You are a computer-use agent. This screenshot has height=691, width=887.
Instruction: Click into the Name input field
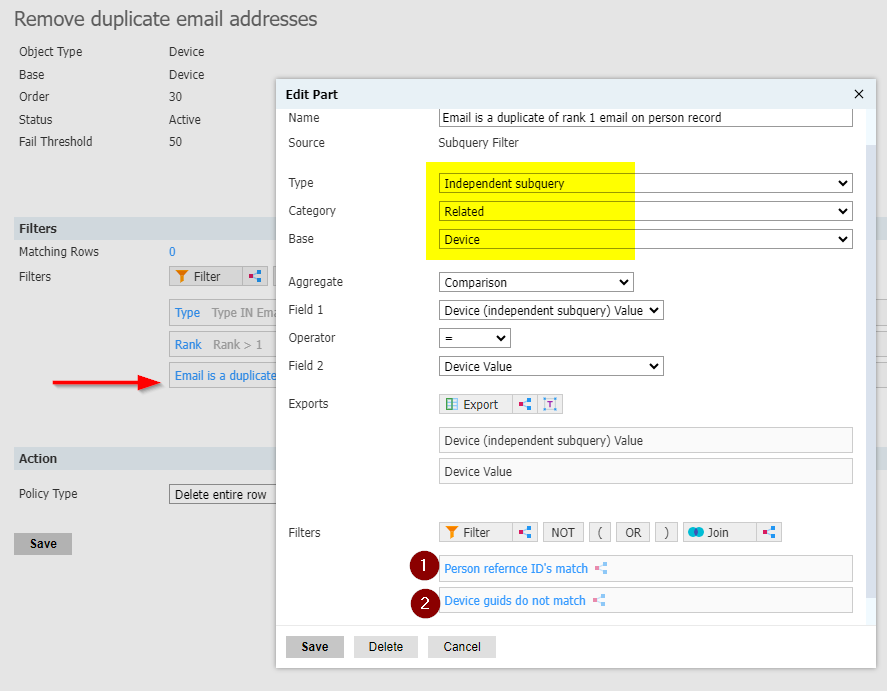tap(645, 118)
